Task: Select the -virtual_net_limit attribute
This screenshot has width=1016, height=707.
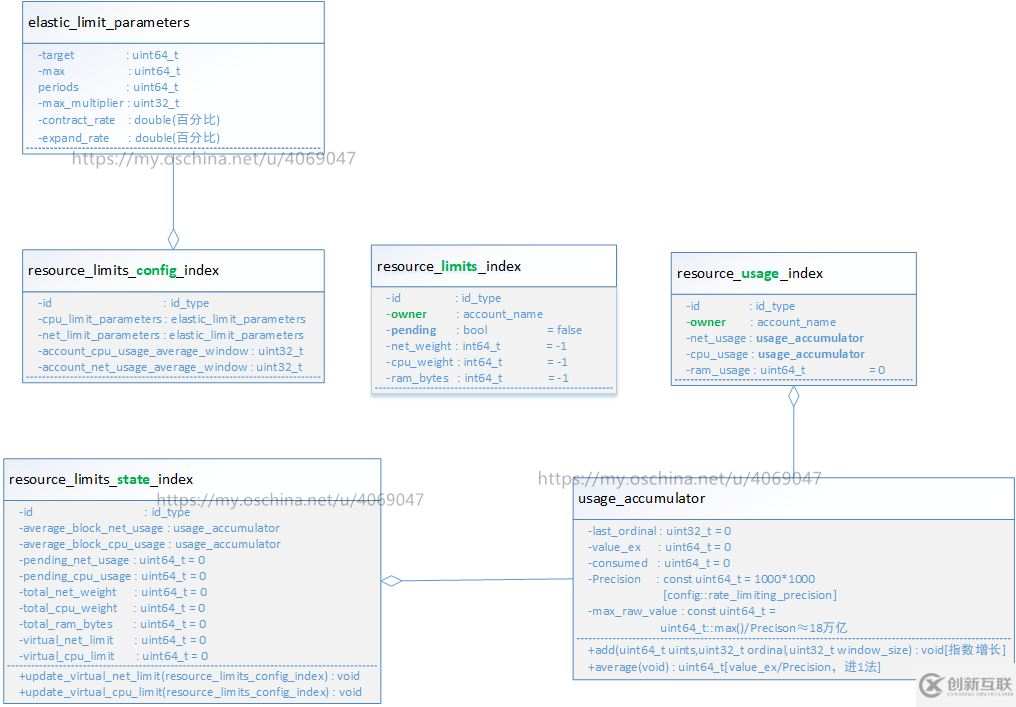Action: pyautogui.click(x=113, y=640)
